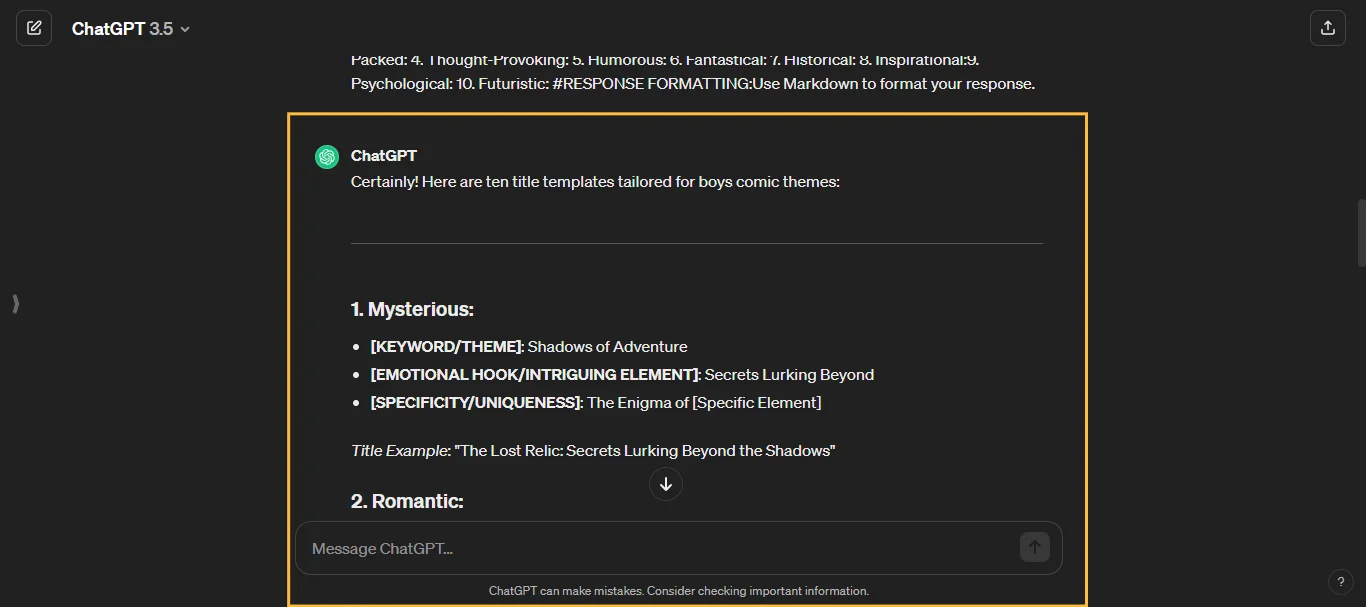Click the send button in the input bar
This screenshot has height=607, width=1366.
pyautogui.click(x=1034, y=547)
